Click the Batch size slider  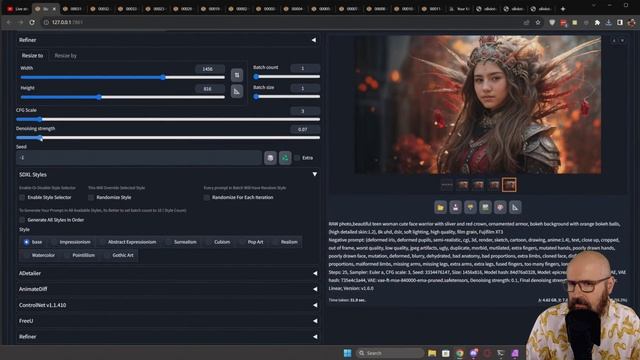(x=287, y=97)
